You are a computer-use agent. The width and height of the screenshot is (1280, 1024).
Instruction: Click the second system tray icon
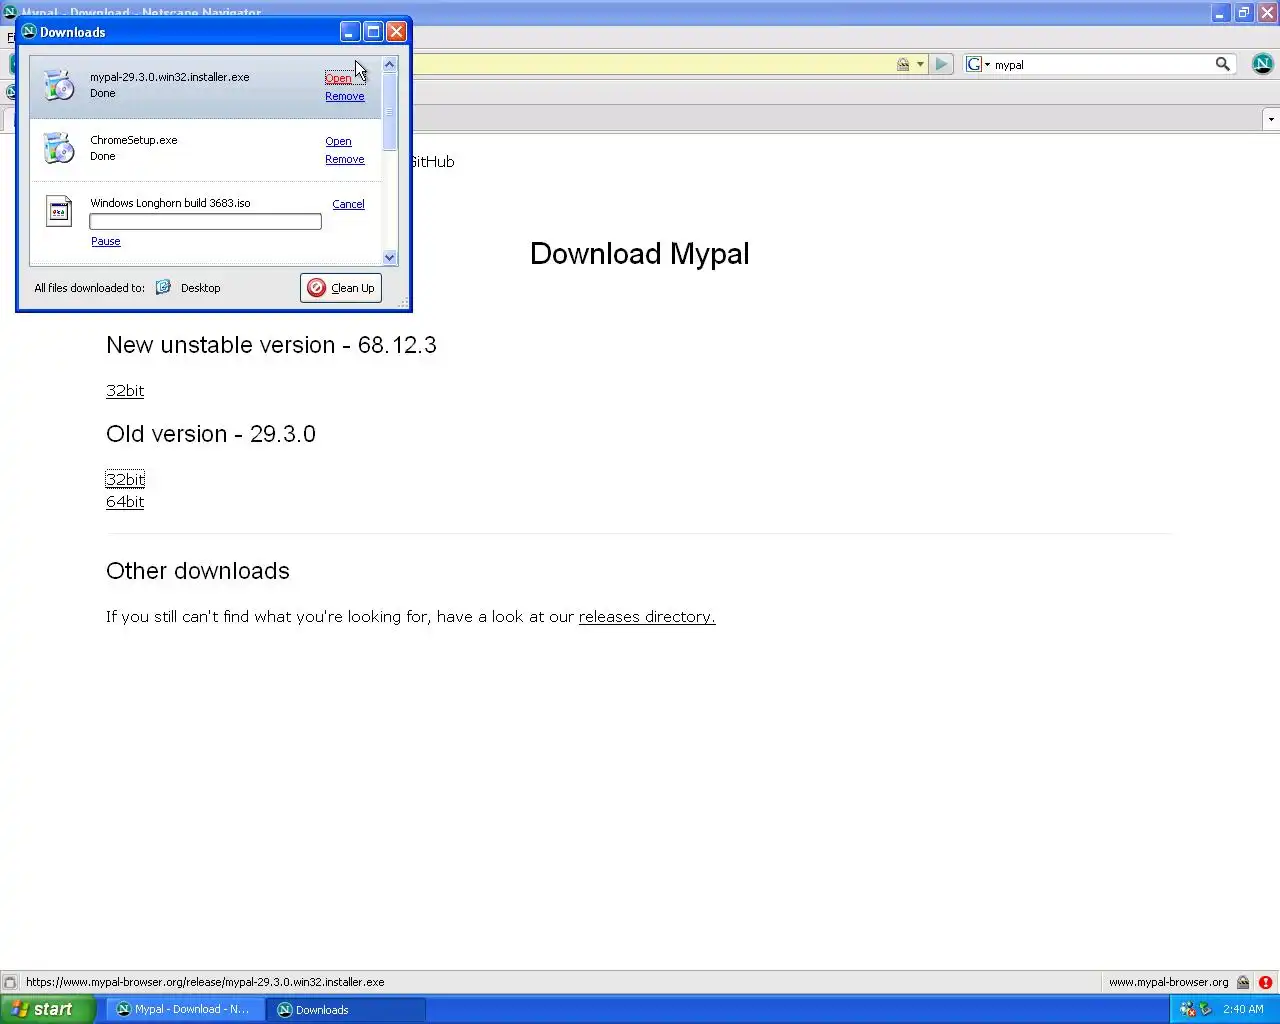1206,1009
